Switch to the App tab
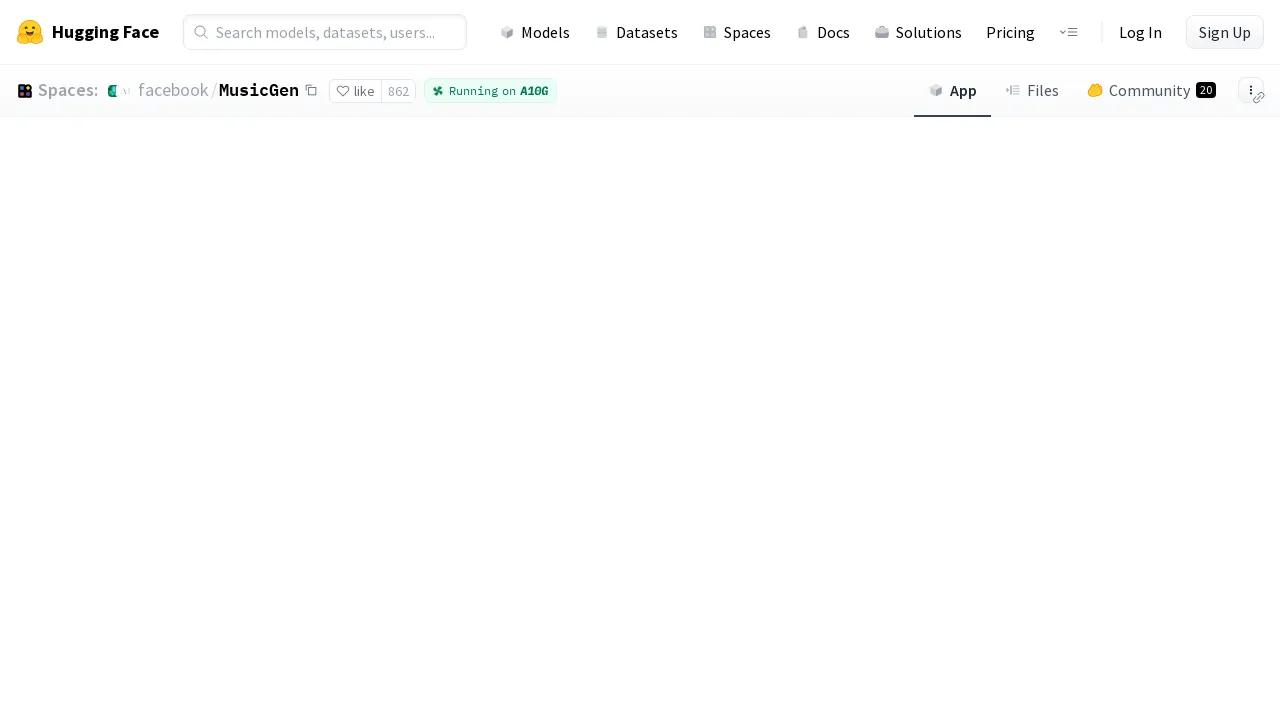Screen dimensions: 1280x720 952,90
